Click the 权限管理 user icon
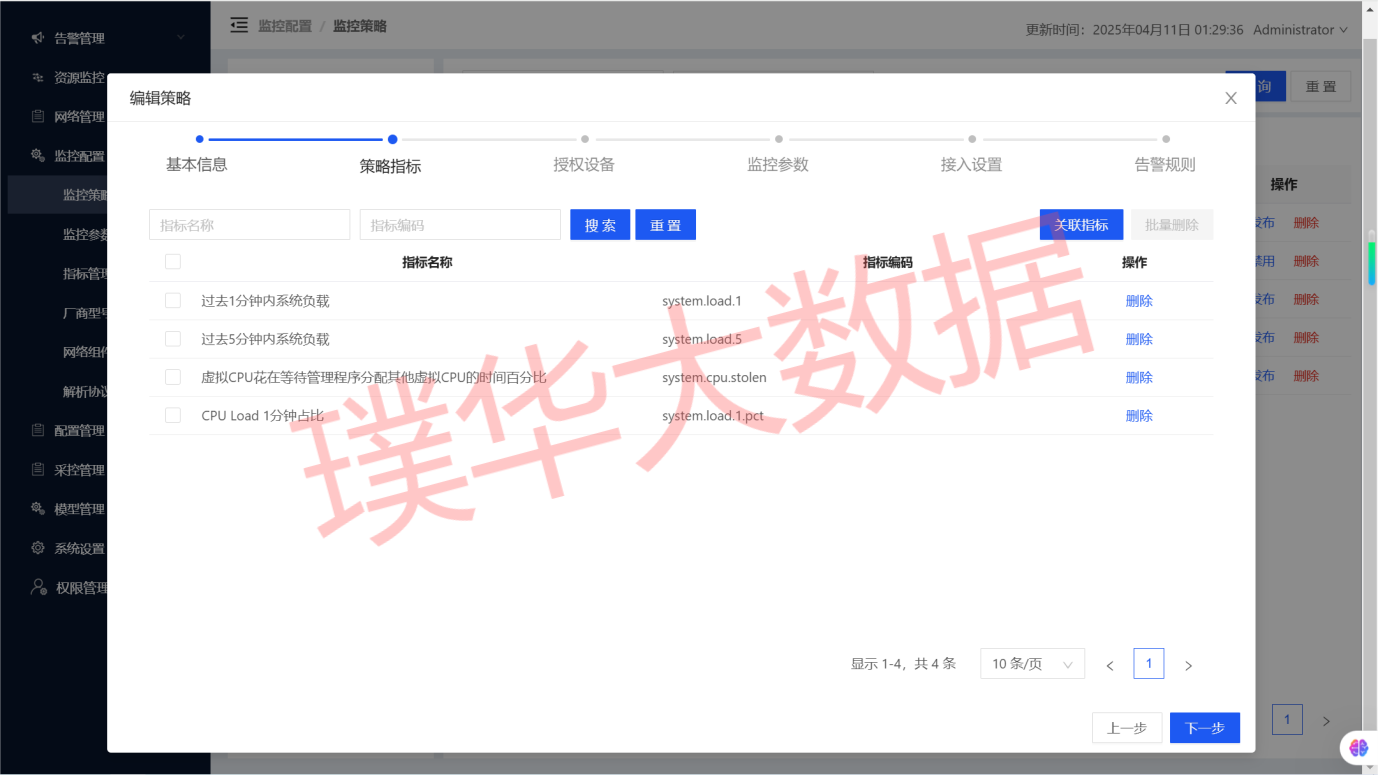1378x775 pixels. pos(38,587)
